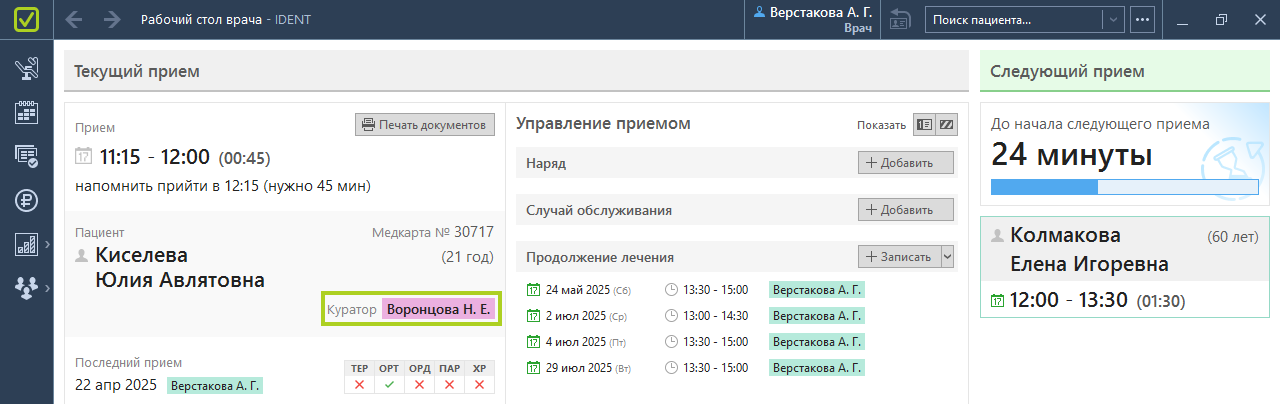Image resolution: width=1280 pixels, height=404 pixels.
Task: Go back with the left arrow
Action: click(74, 20)
